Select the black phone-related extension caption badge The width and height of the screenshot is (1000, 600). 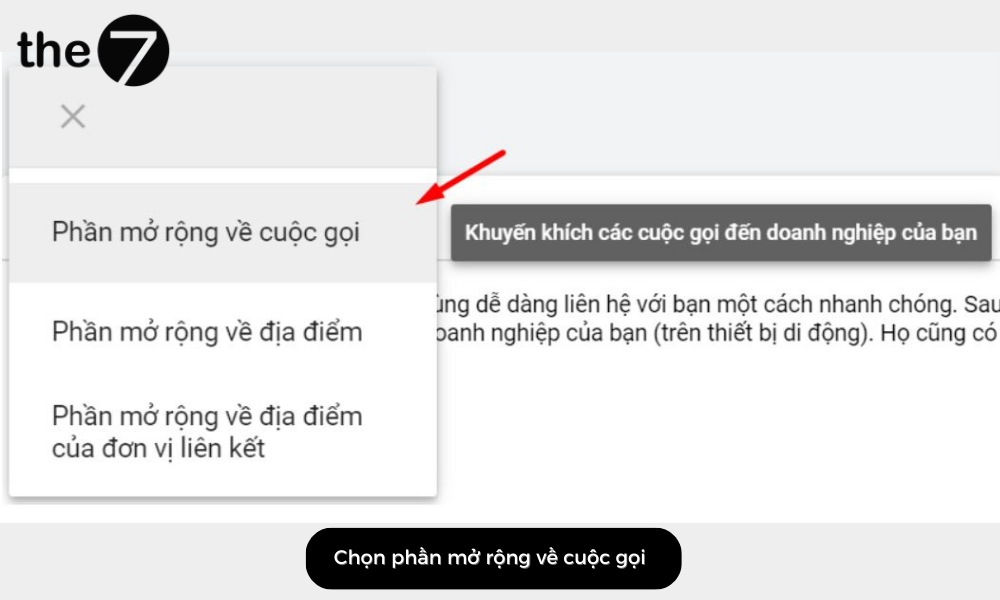493,557
